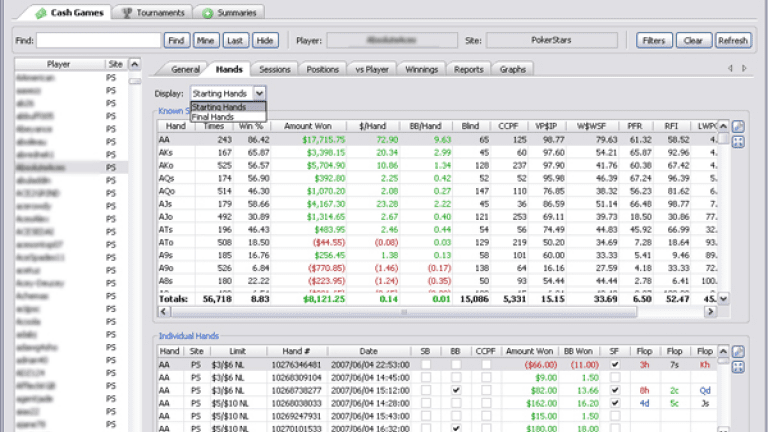Screen dimensions: 768x432
Task: Toggle BB checkbox for hand 10268738277
Action: click(456, 390)
